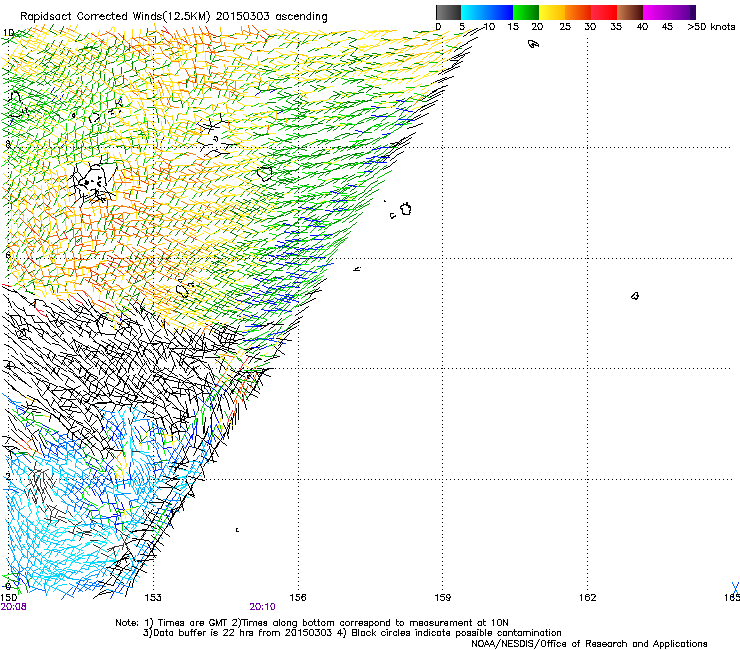
Task: Click the brown 35-40 knots legend swatch
Action: point(630,12)
